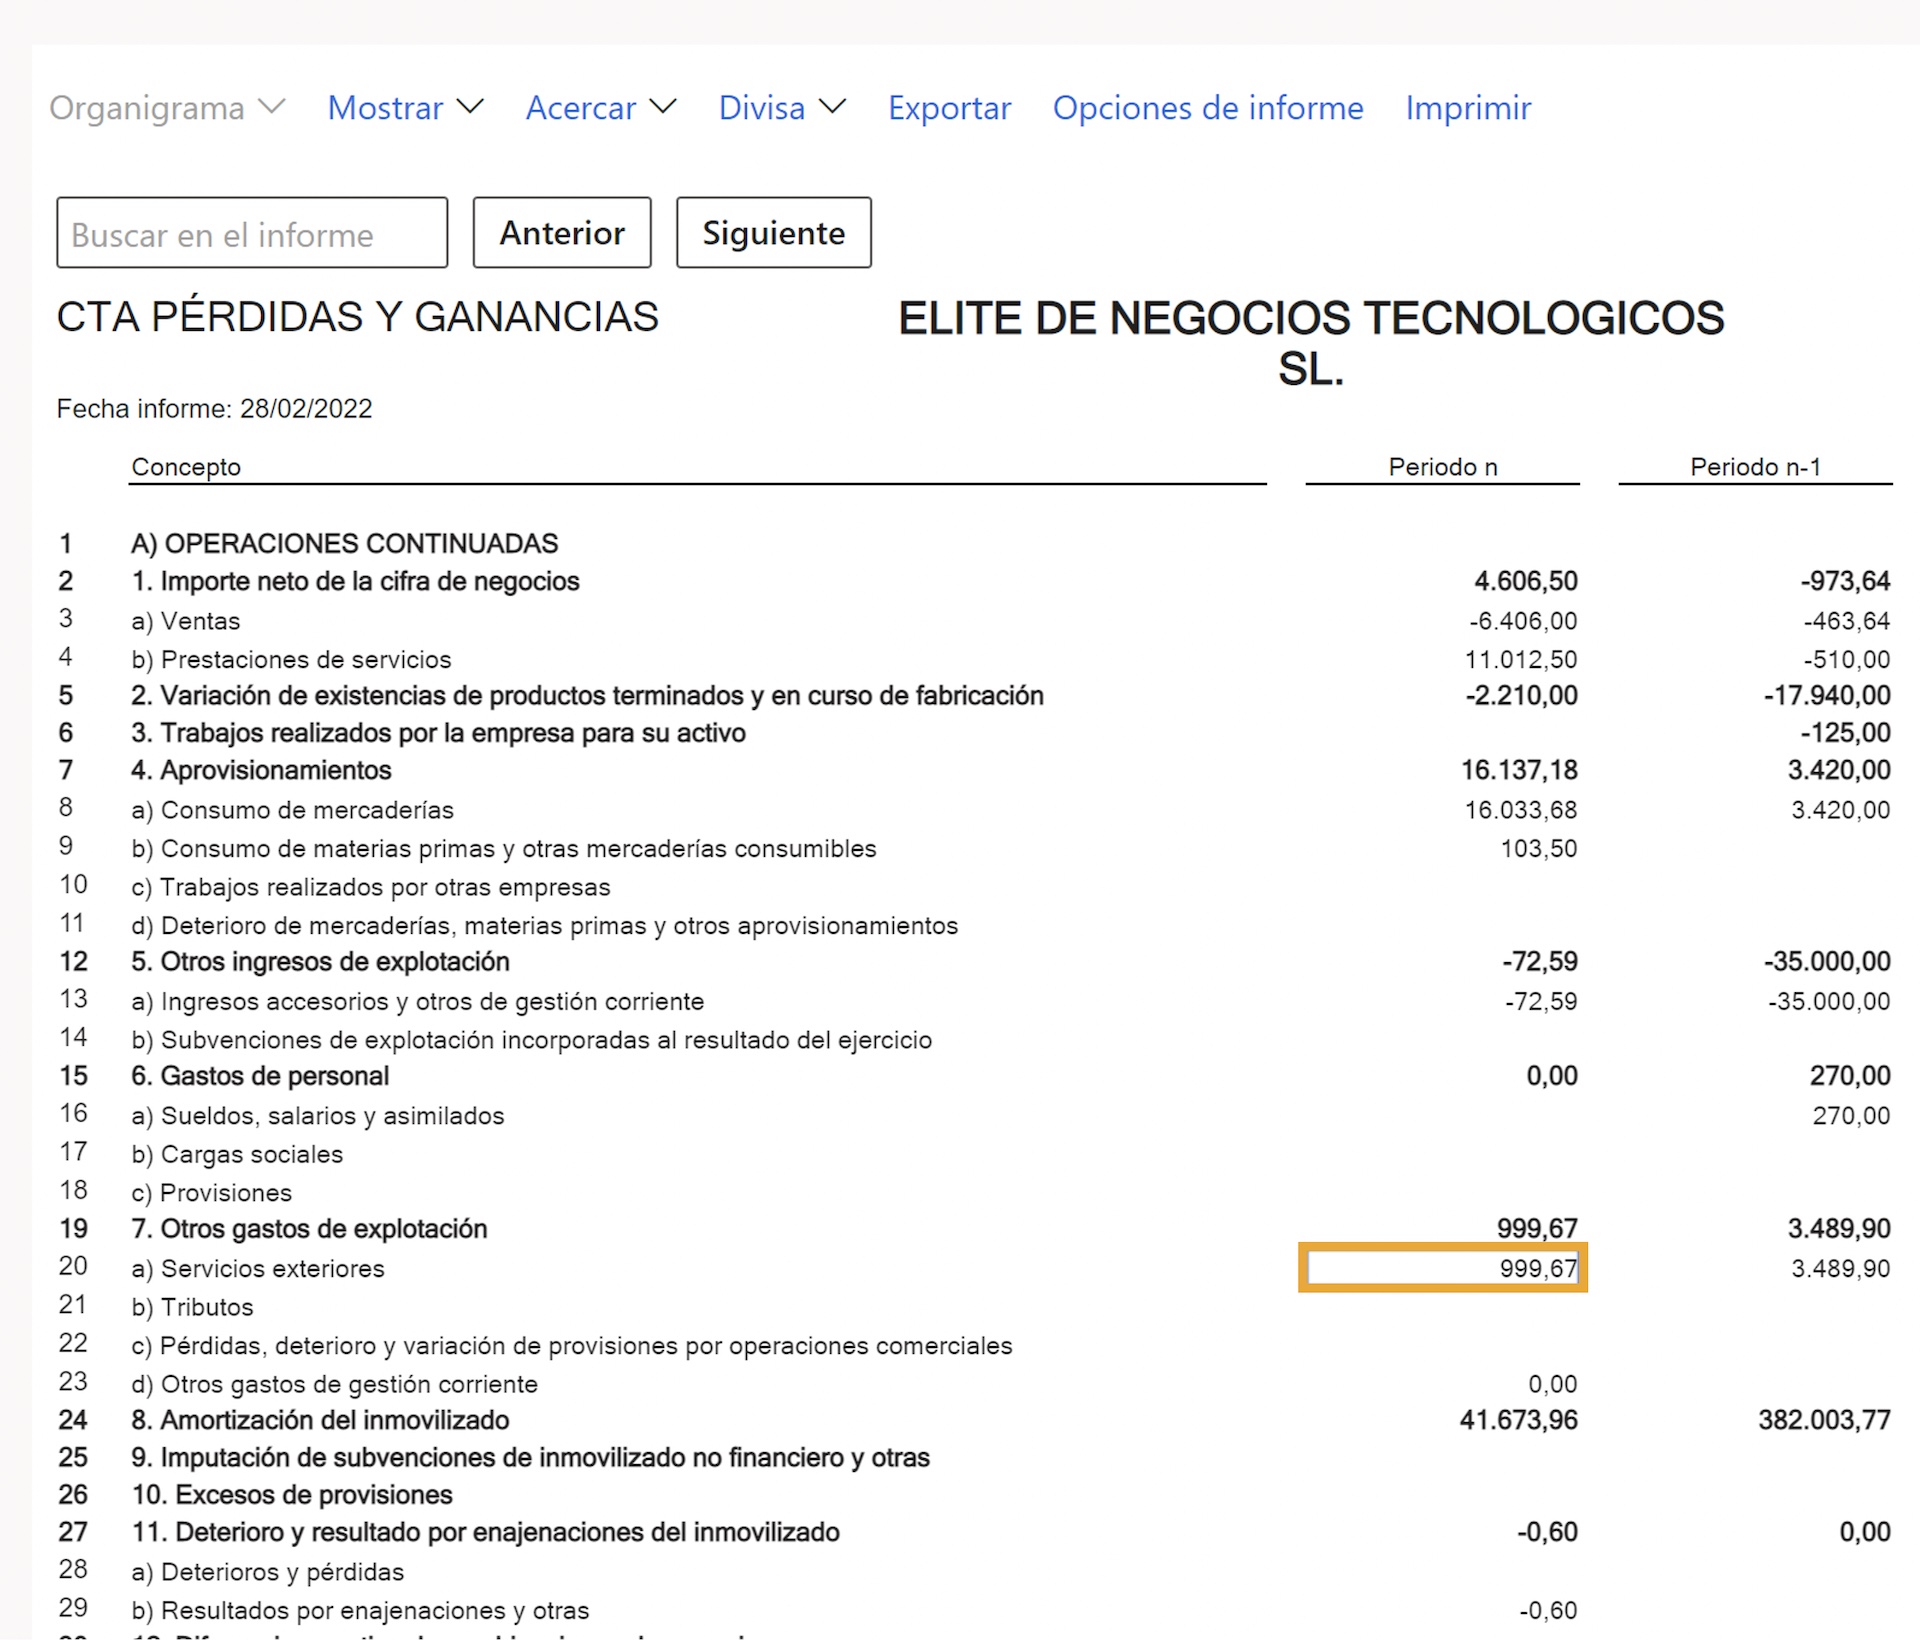This screenshot has height=1641, width=1920.
Task: Click '6. Gastos de personal' label
Action: (x=260, y=1076)
